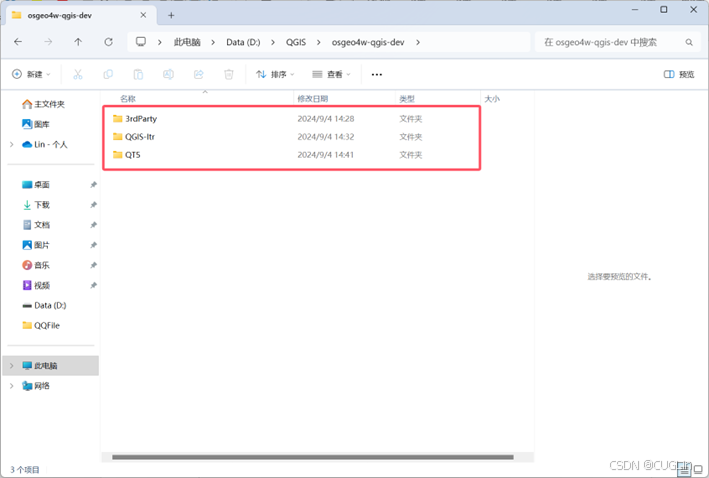Click the Share icon in toolbar
The image size is (709, 478).
tap(199, 74)
